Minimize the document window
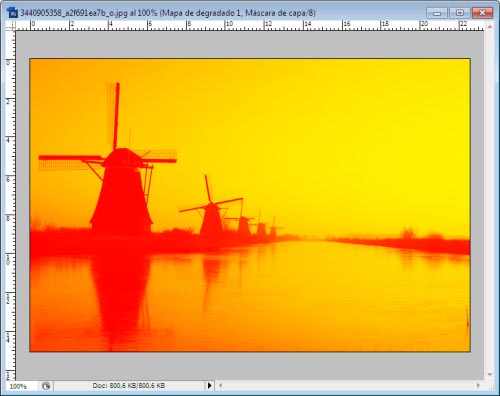500x396 pixels. point(437,13)
